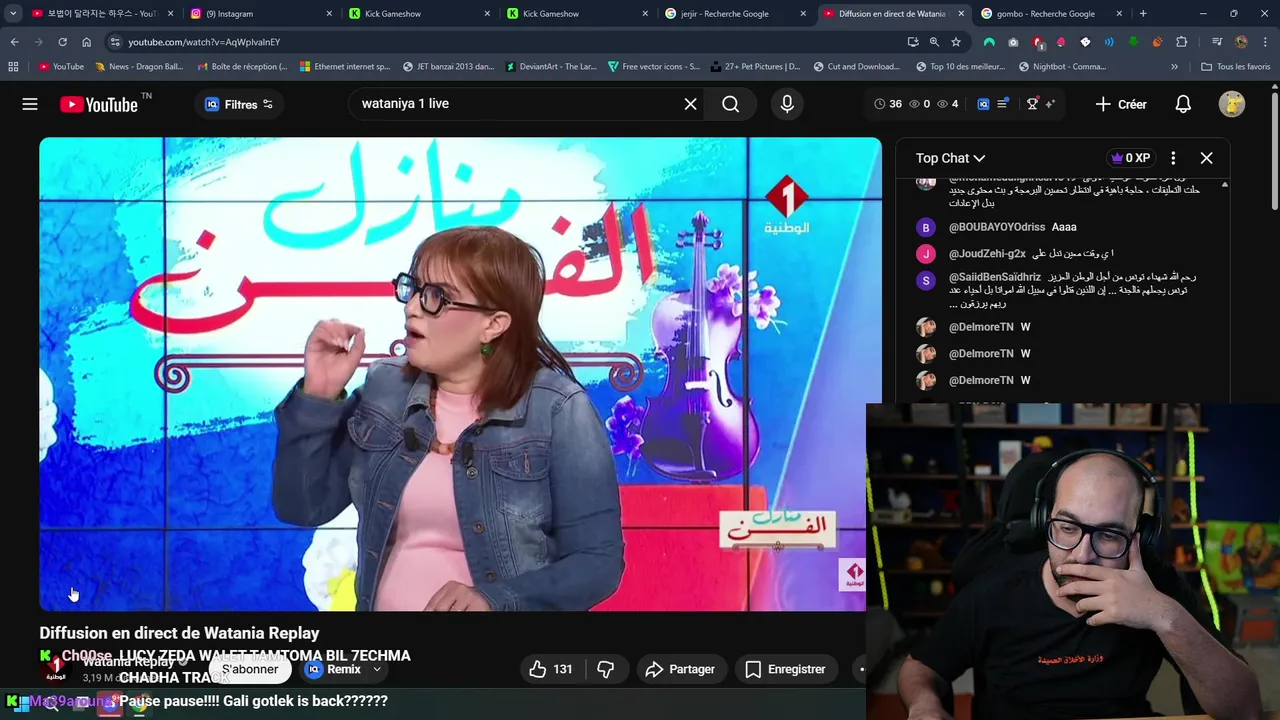Open the DeviantArt bookmark
The width and height of the screenshot is (1280, 720).
[x=551, y=67]
